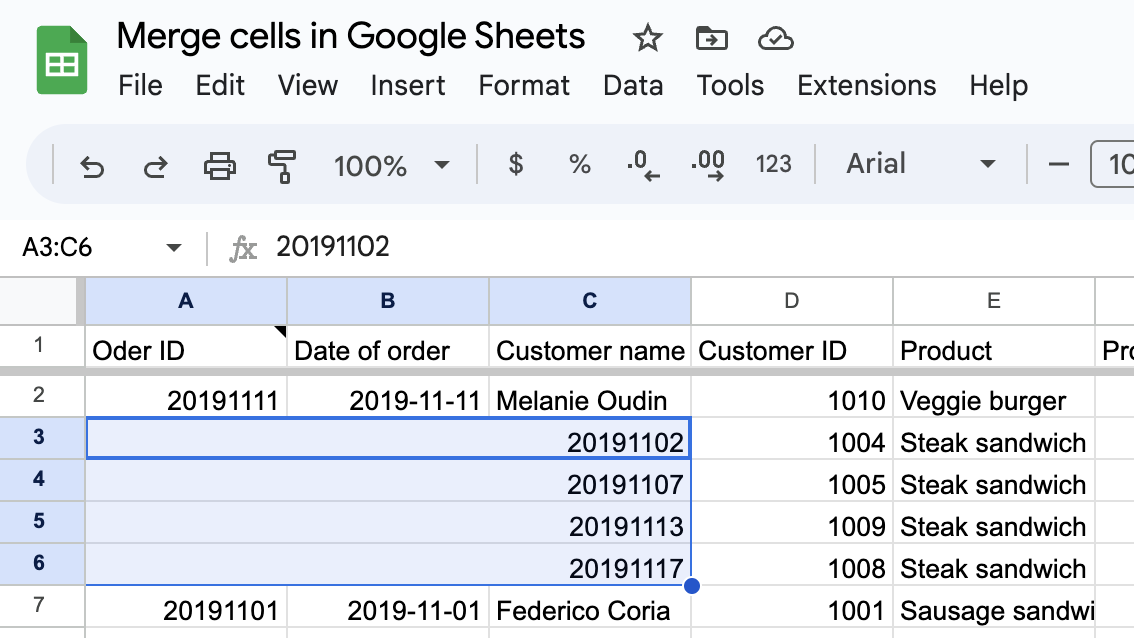This screenshot has height=638, width=1134.
Task: Format as percent
Action: (x=579, y=164)
